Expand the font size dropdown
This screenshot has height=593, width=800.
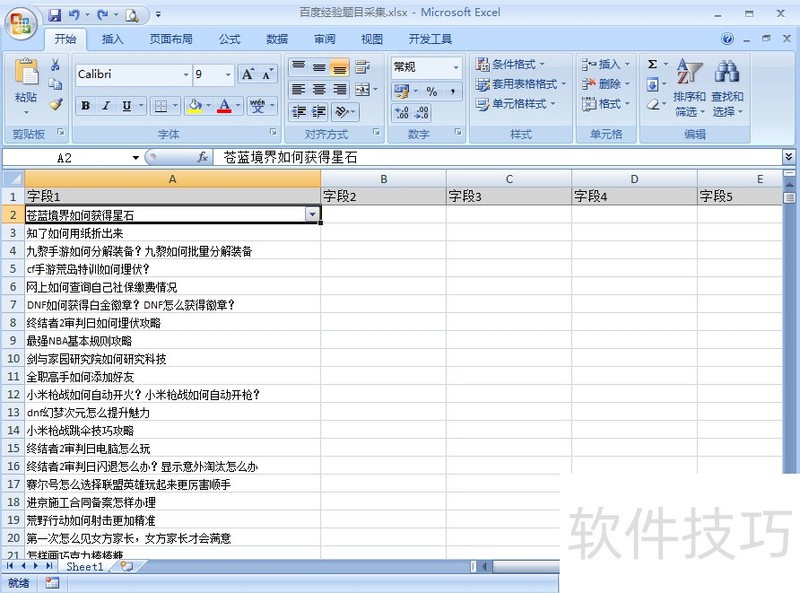[228, 74]
